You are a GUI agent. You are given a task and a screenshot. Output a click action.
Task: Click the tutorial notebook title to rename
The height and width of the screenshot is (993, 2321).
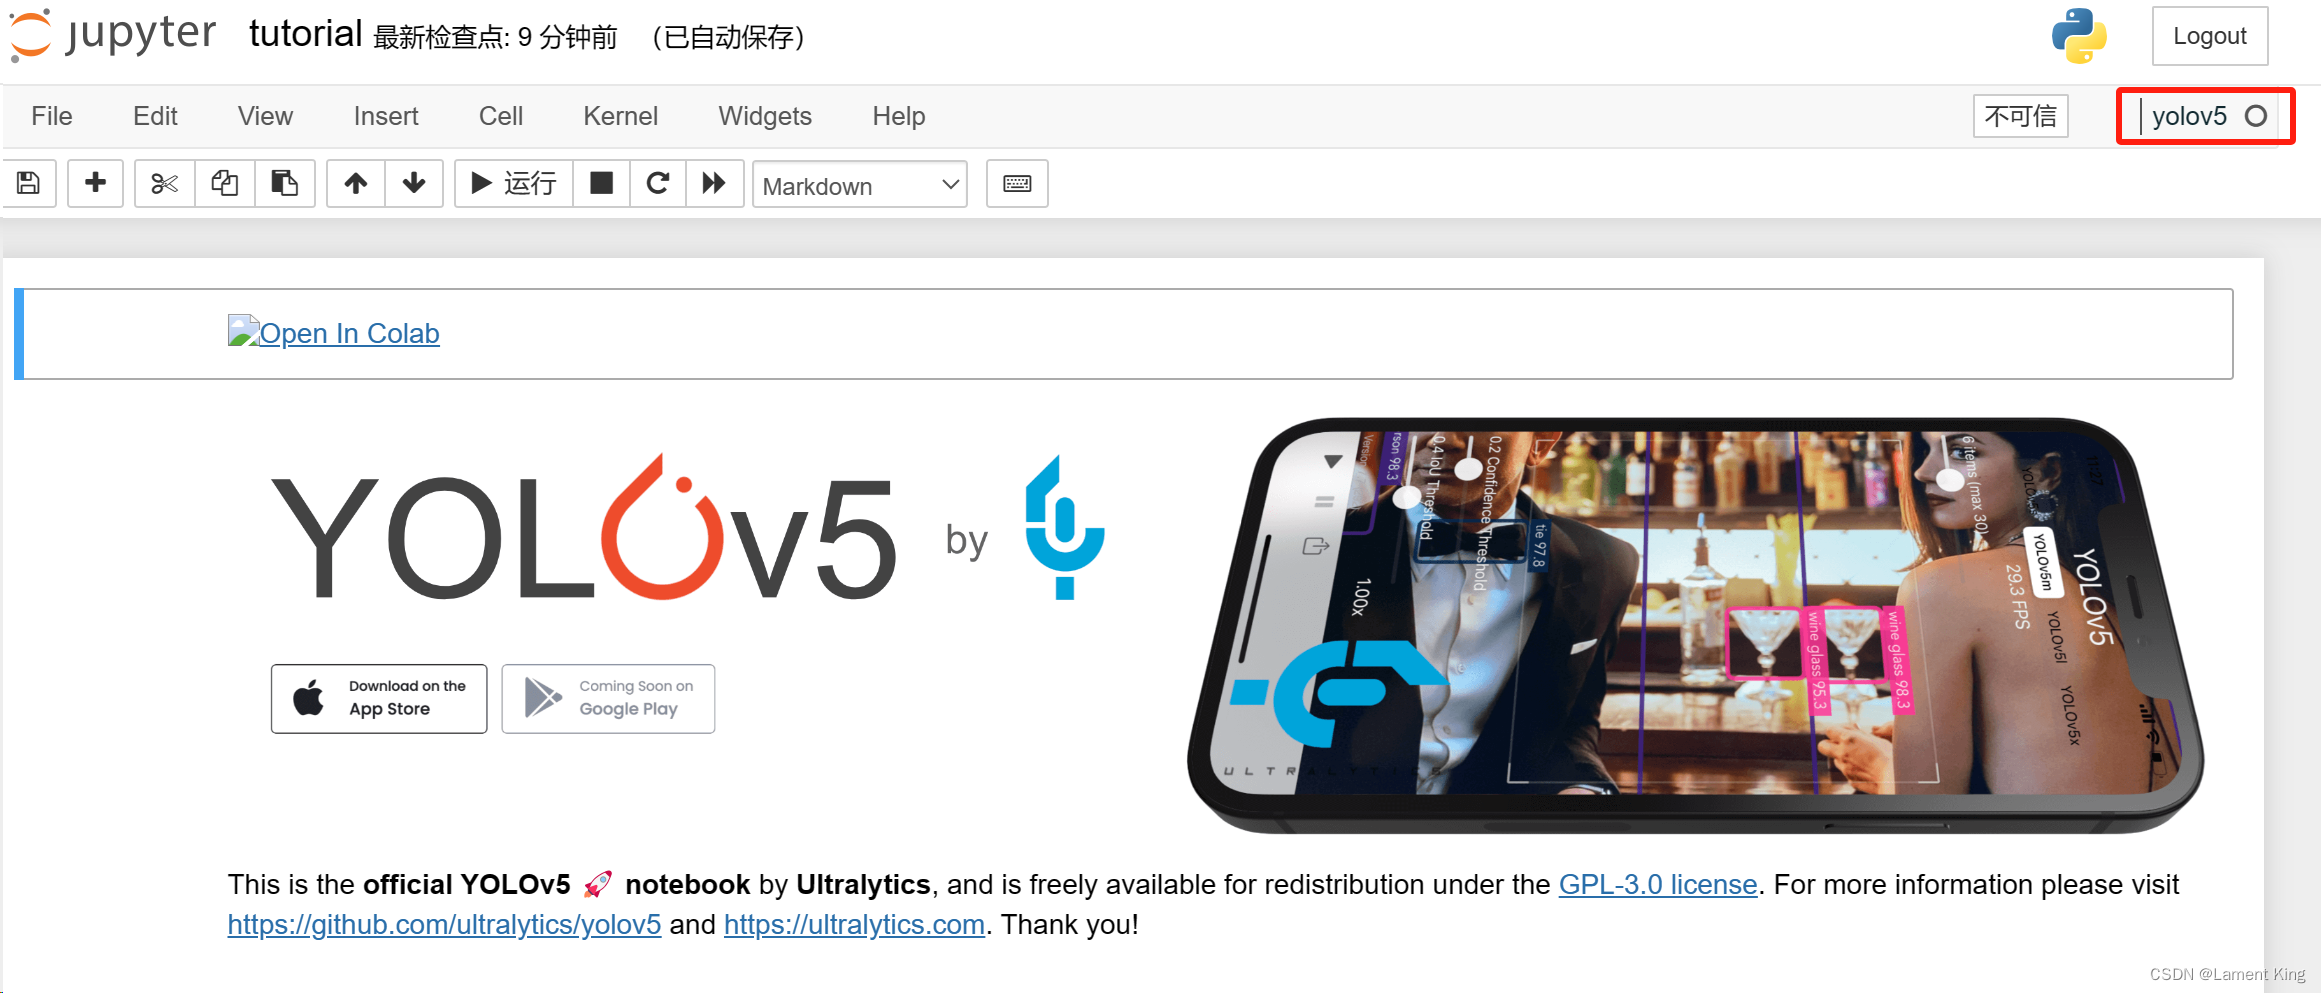click(x=305, y=34)
